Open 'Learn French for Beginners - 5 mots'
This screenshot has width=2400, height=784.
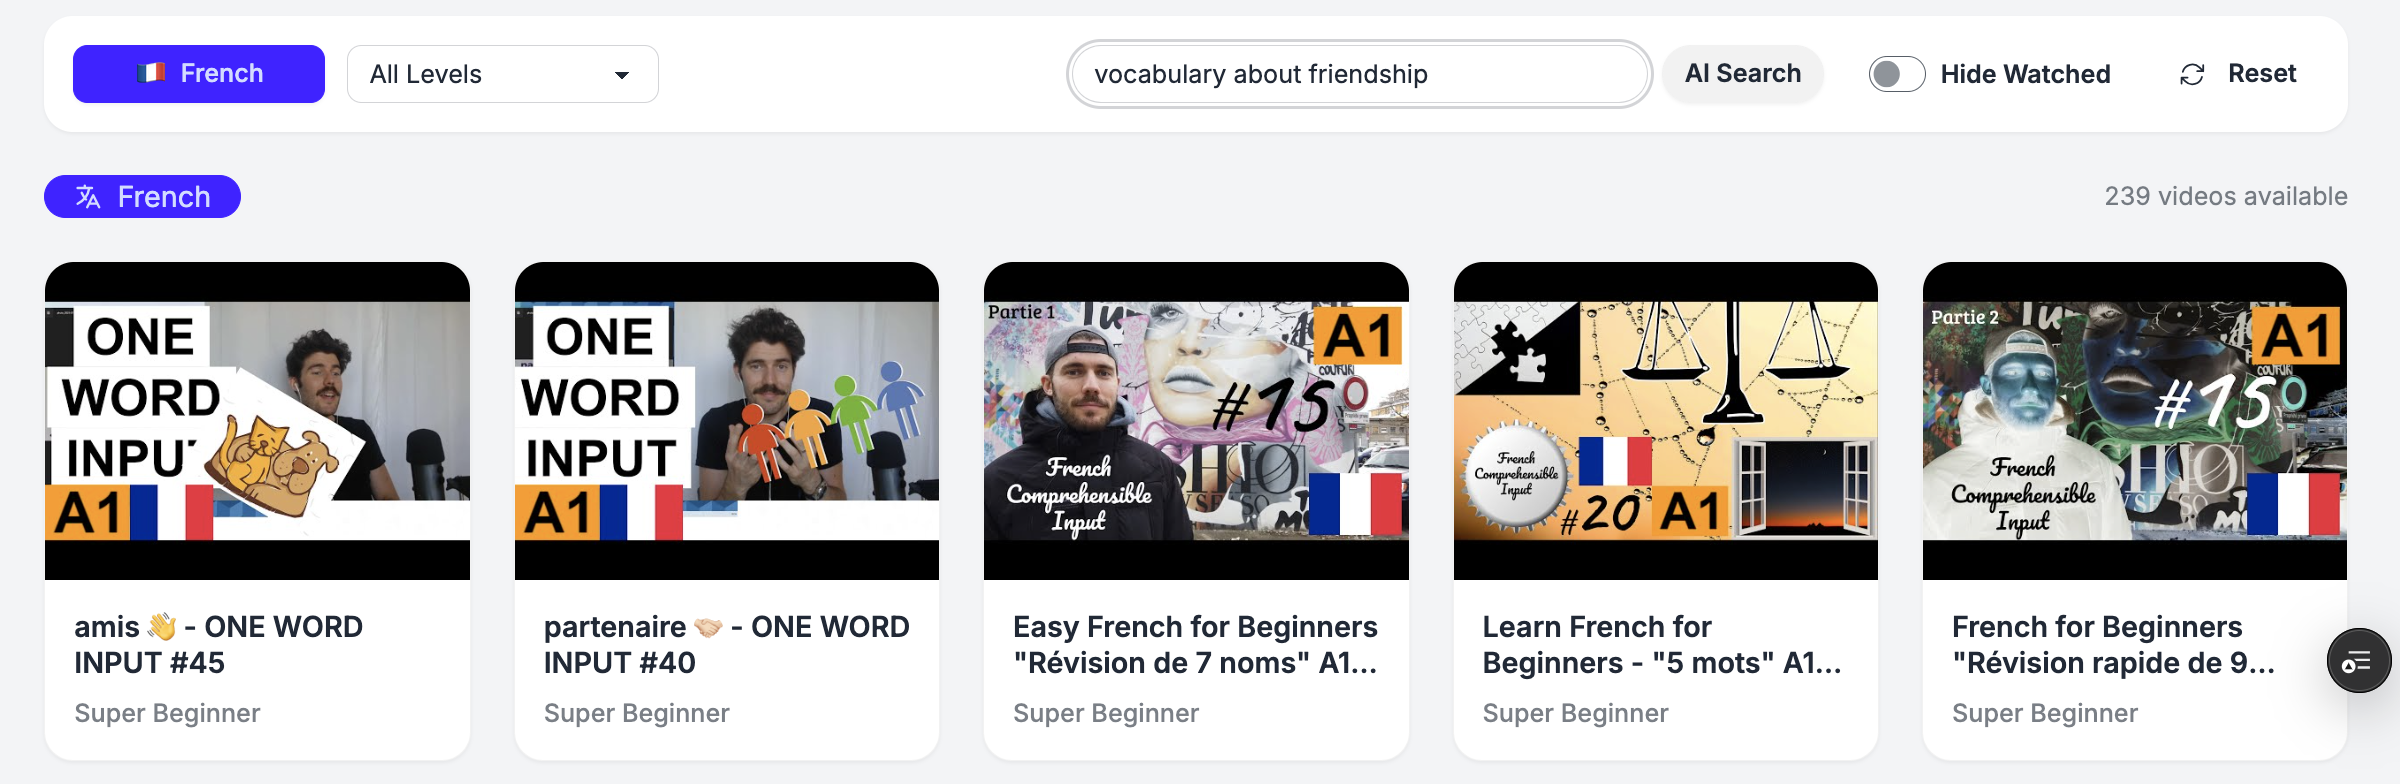[1663, 644]
